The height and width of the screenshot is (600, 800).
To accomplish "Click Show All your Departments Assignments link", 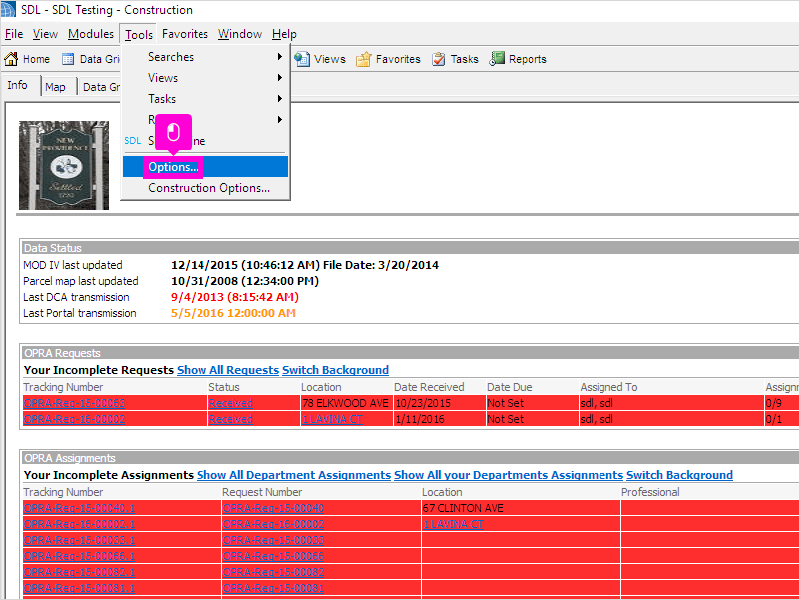I will click(x=508, y=475).
